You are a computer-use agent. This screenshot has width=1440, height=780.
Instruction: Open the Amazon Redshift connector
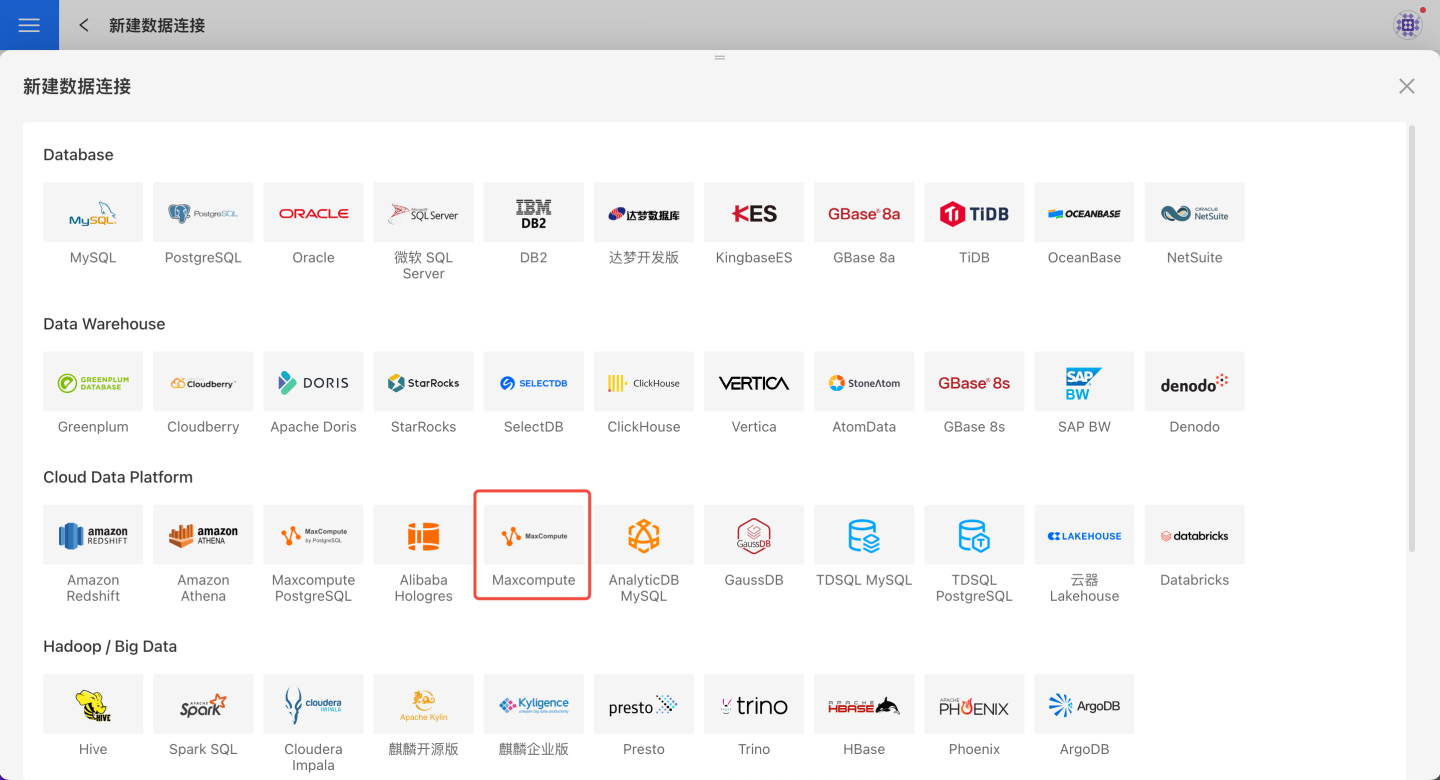click(x=93, y=536)
